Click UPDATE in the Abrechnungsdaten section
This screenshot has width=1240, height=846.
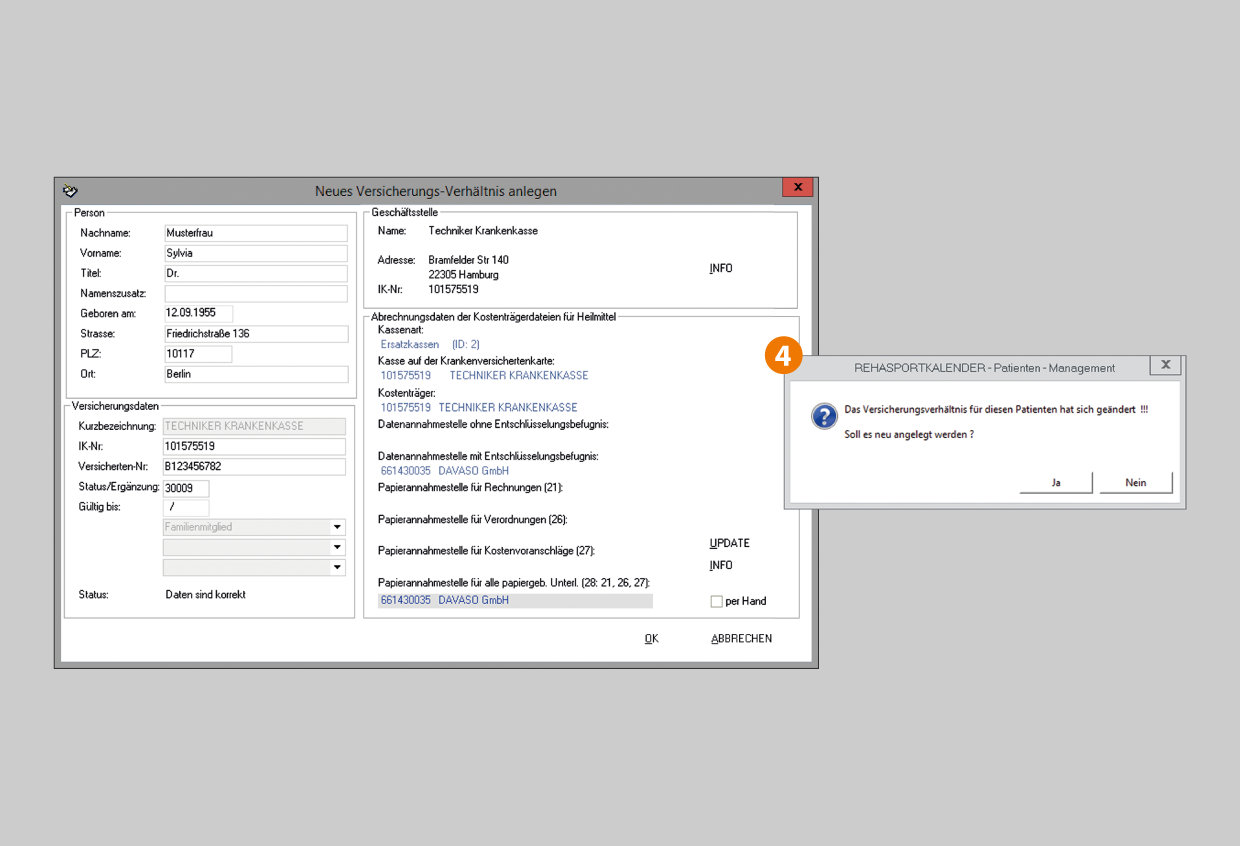click(x=729, y=543)
